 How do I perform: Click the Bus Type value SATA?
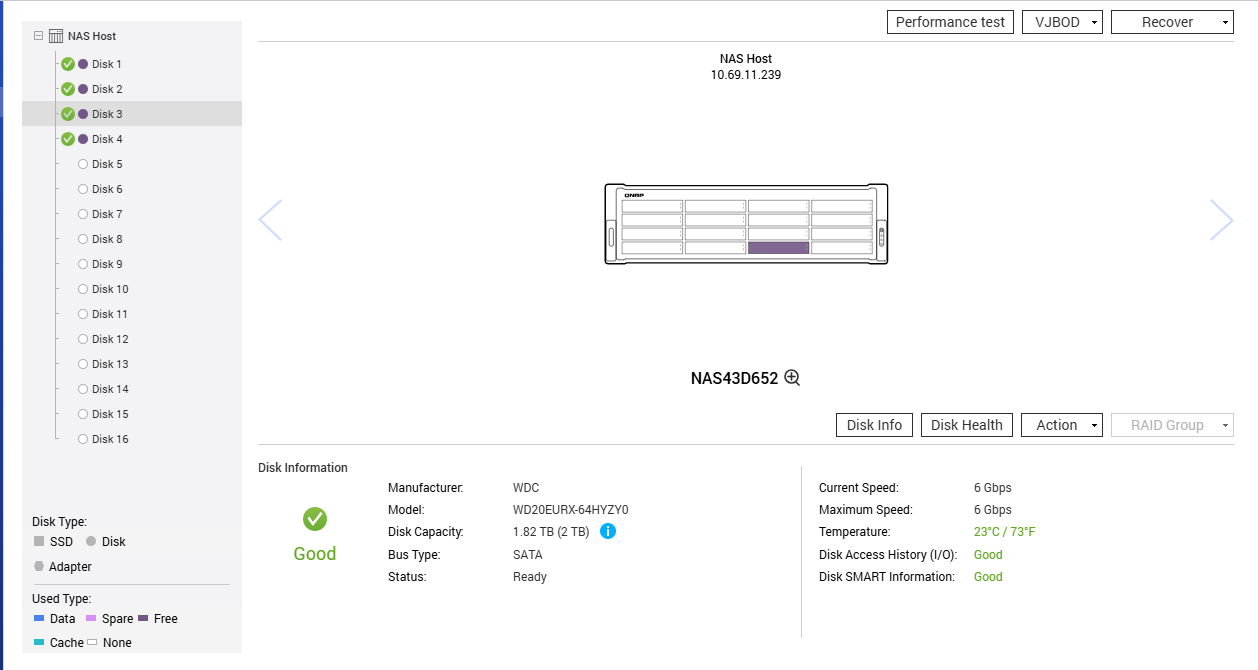click(528, 555)
